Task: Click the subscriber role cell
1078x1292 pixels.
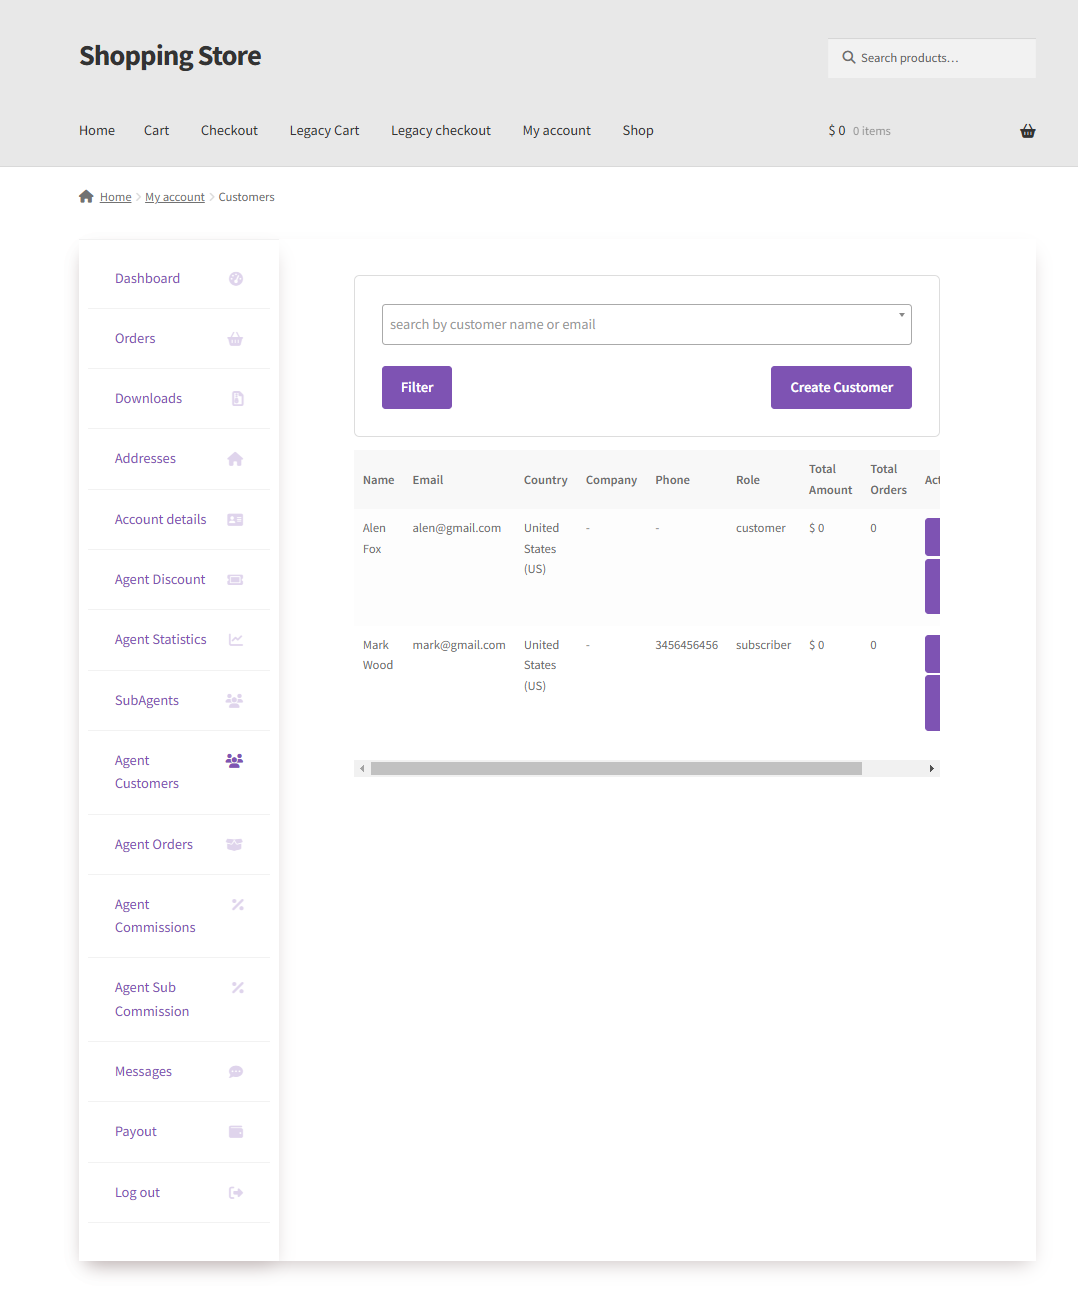Action: click(x=763, y=646)
